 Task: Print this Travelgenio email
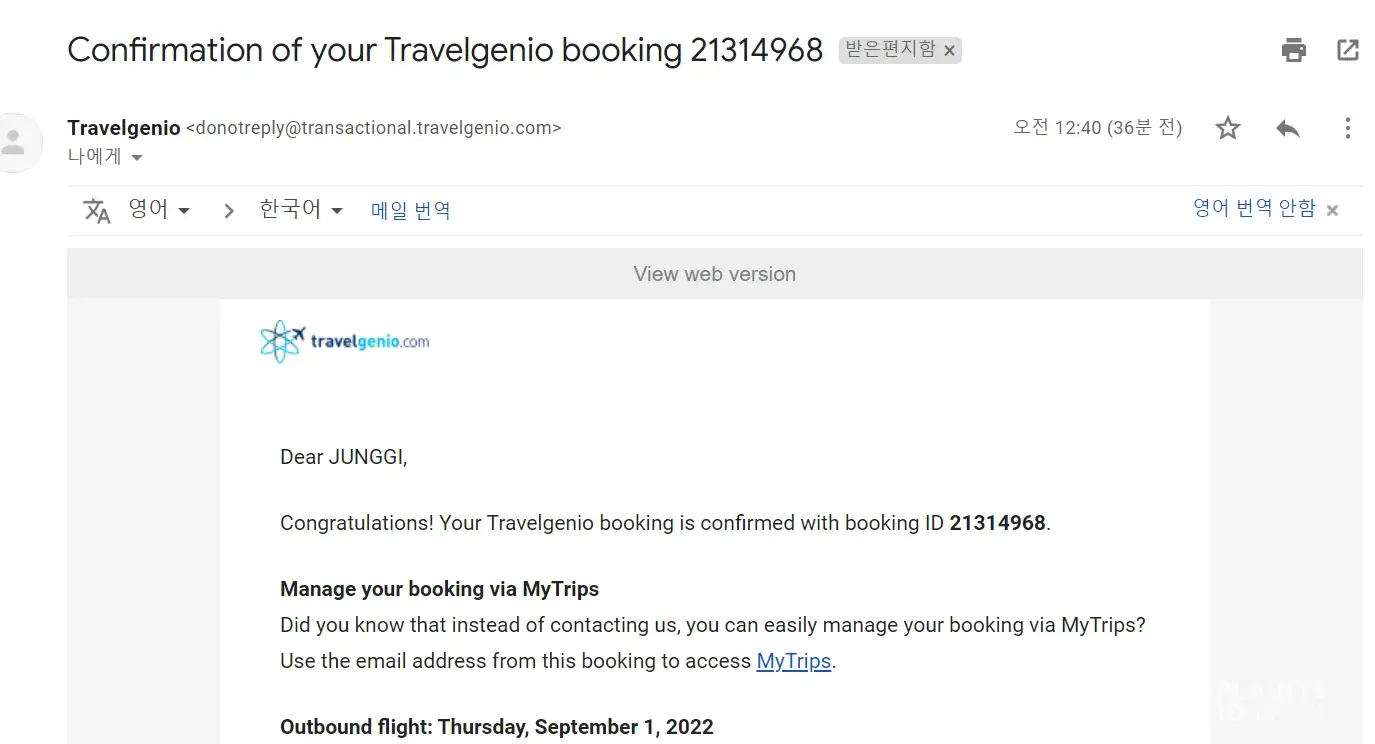coord(1294,50)
